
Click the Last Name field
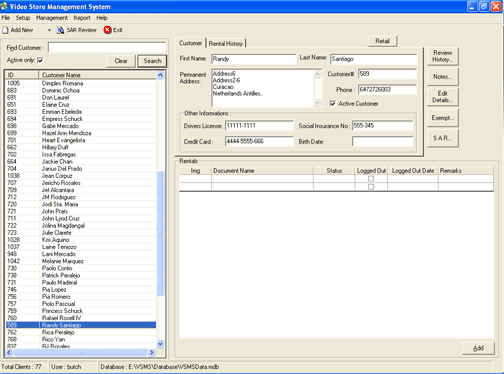[373, 59]
